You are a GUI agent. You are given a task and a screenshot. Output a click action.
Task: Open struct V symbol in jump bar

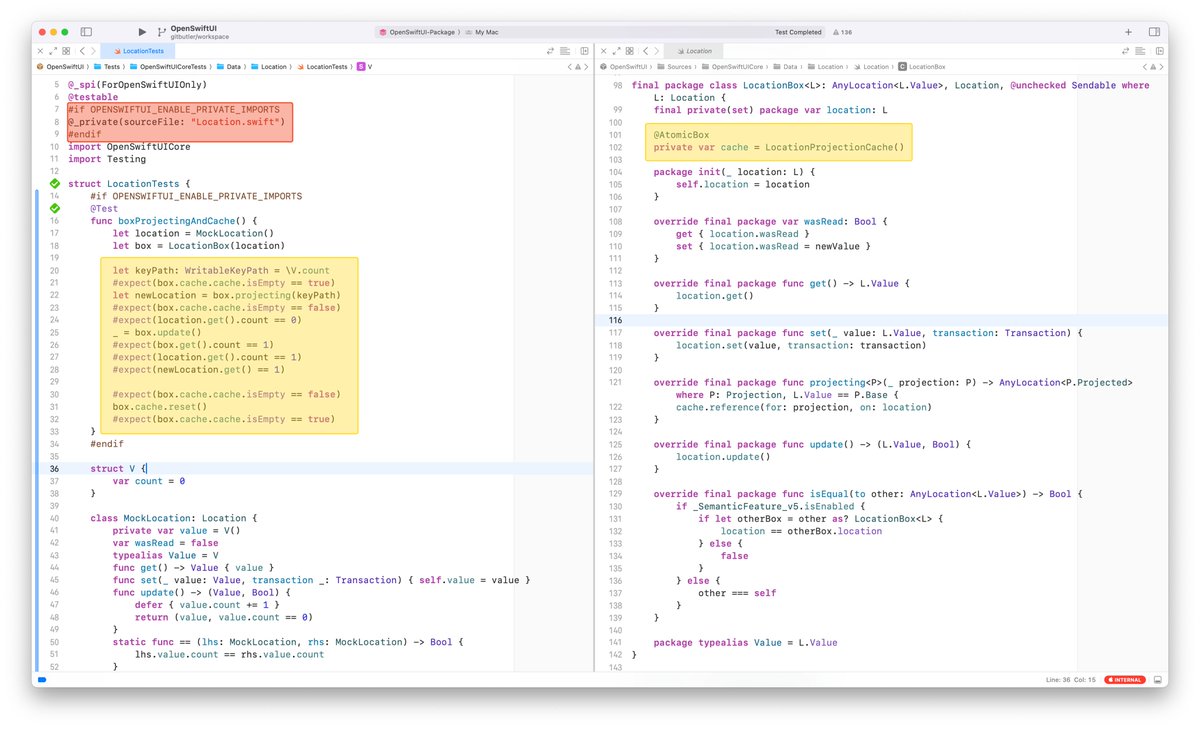click(x=365, y=67)
